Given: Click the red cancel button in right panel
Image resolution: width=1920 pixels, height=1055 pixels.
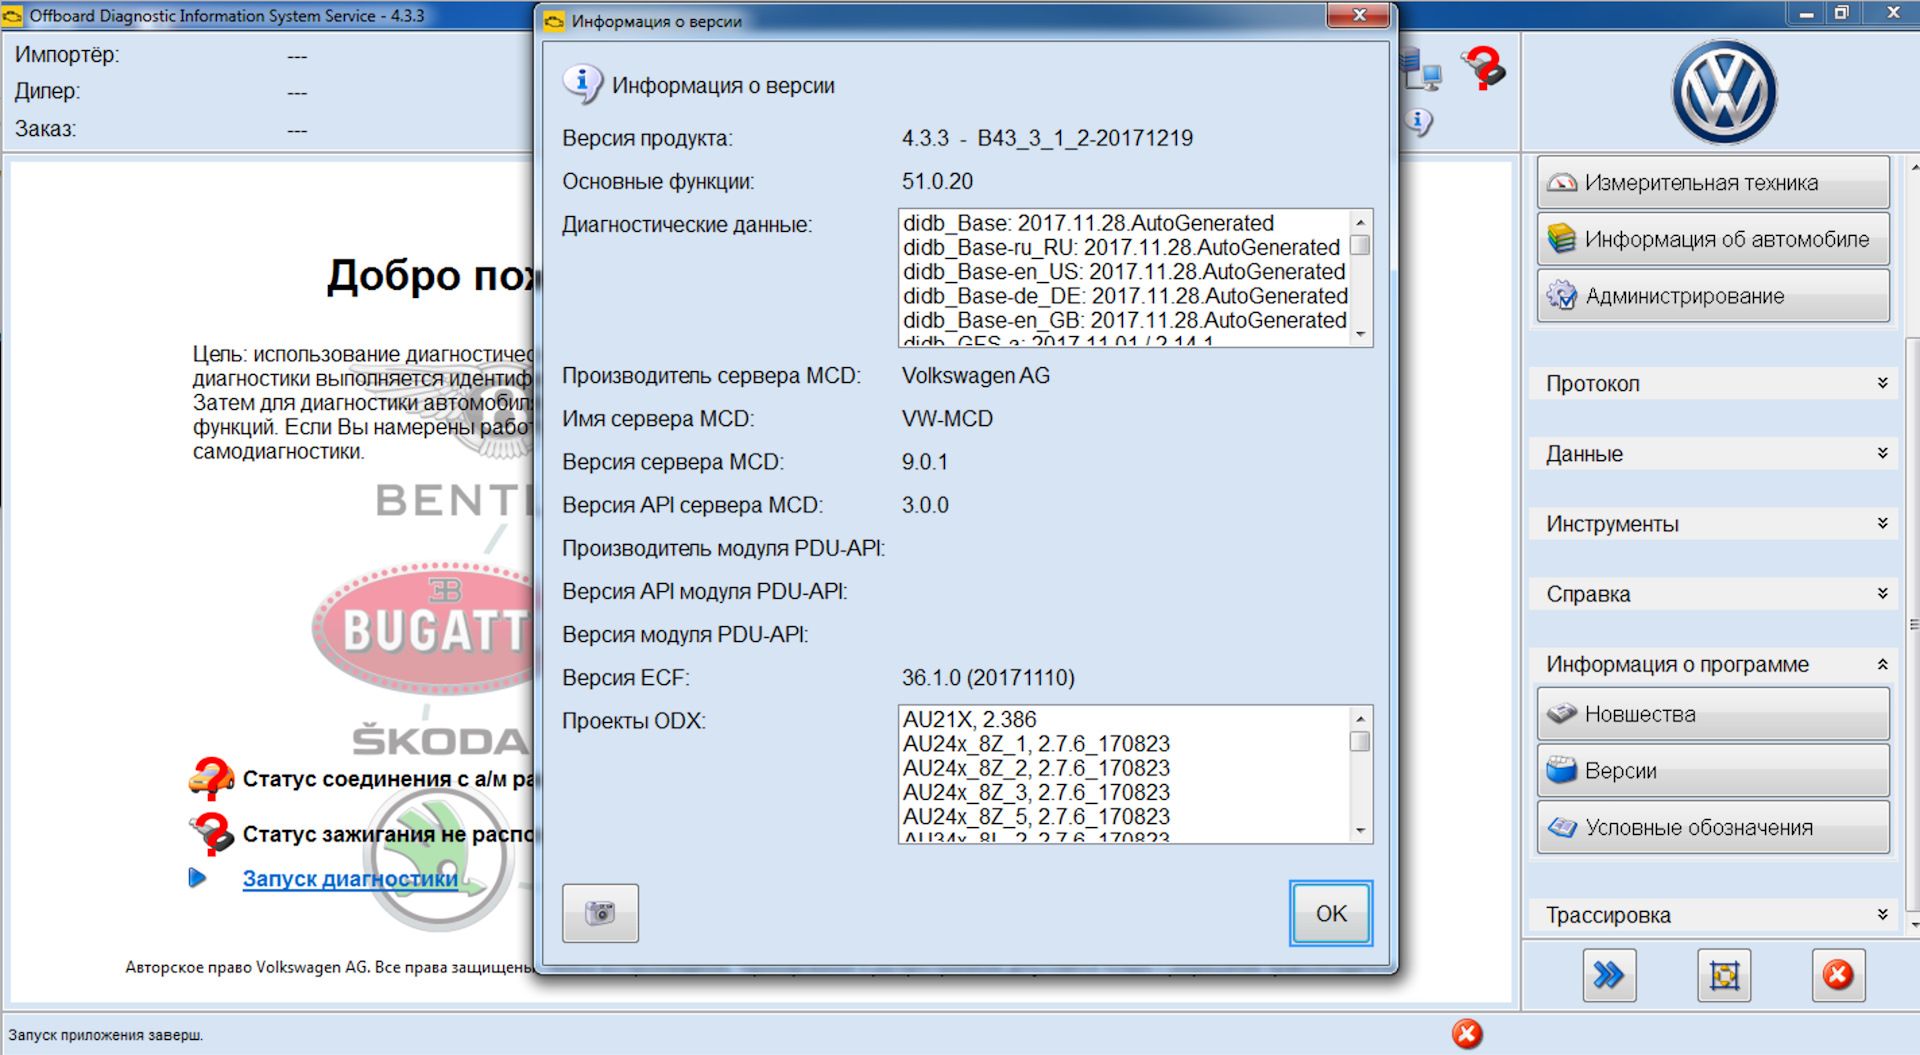Looking at the screenshot, I should (x=1838, y=975).
